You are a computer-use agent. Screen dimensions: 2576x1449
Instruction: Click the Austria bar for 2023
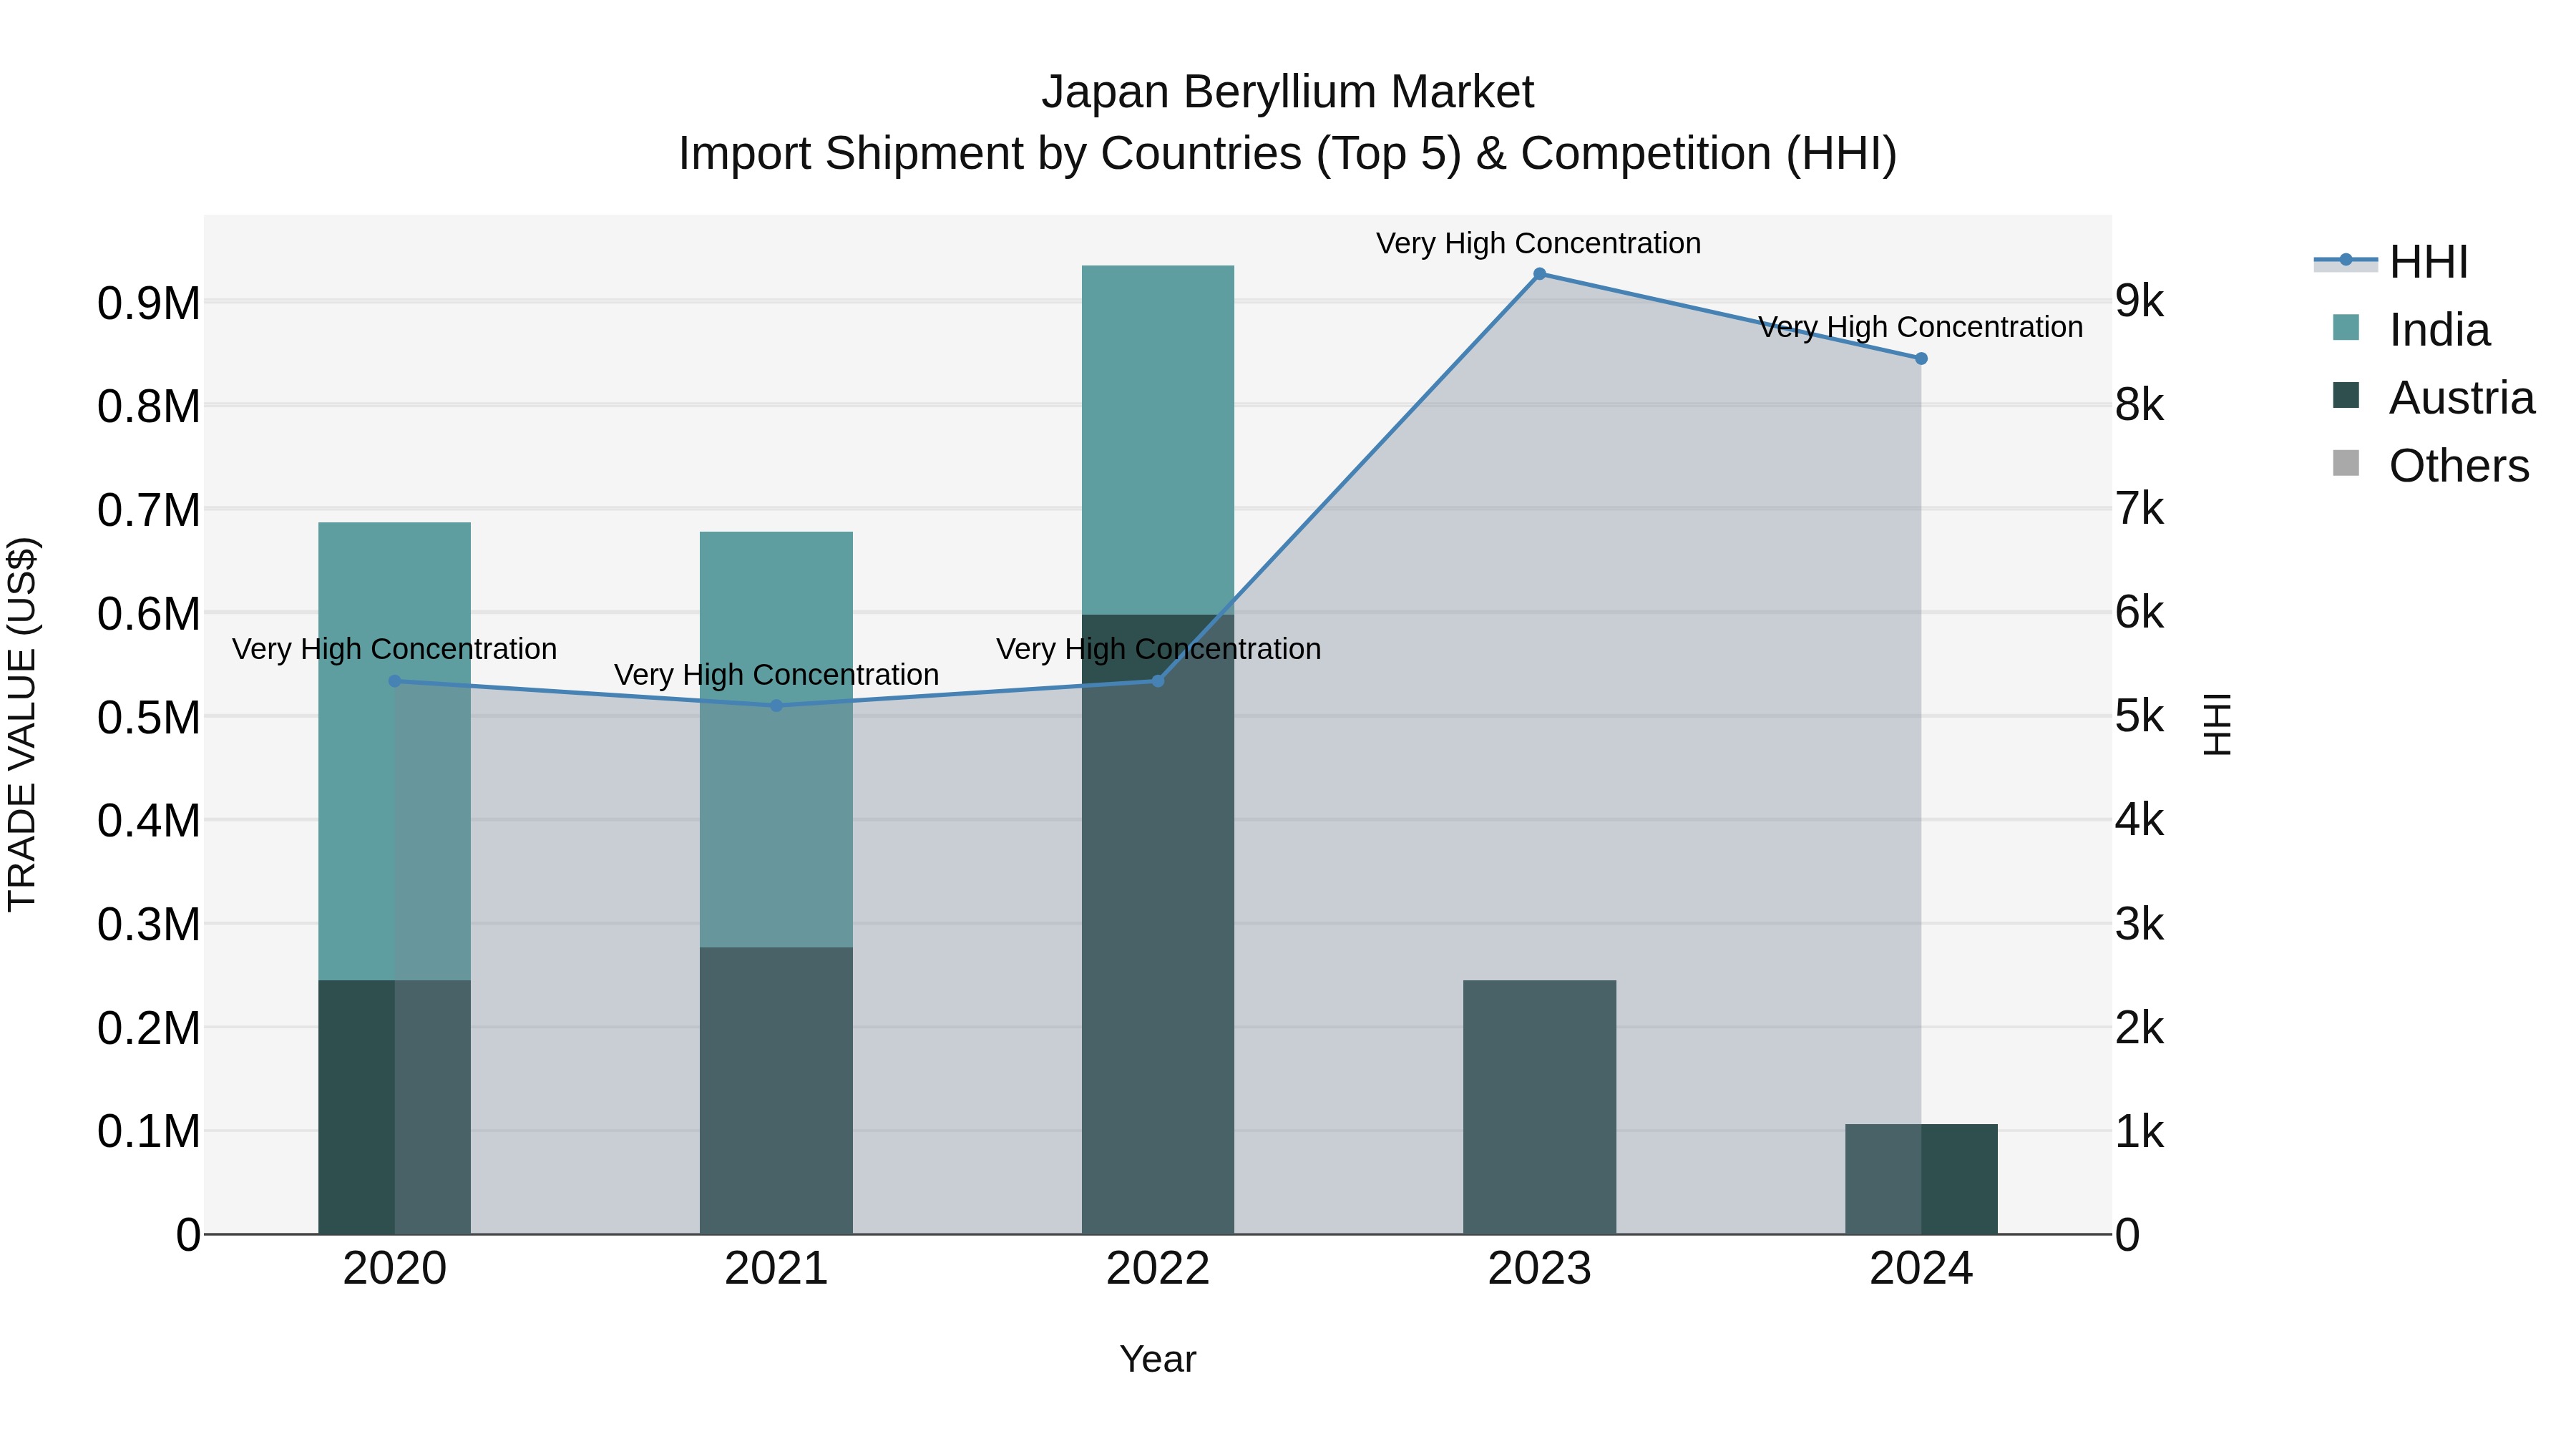(x=1540, y=1107)
